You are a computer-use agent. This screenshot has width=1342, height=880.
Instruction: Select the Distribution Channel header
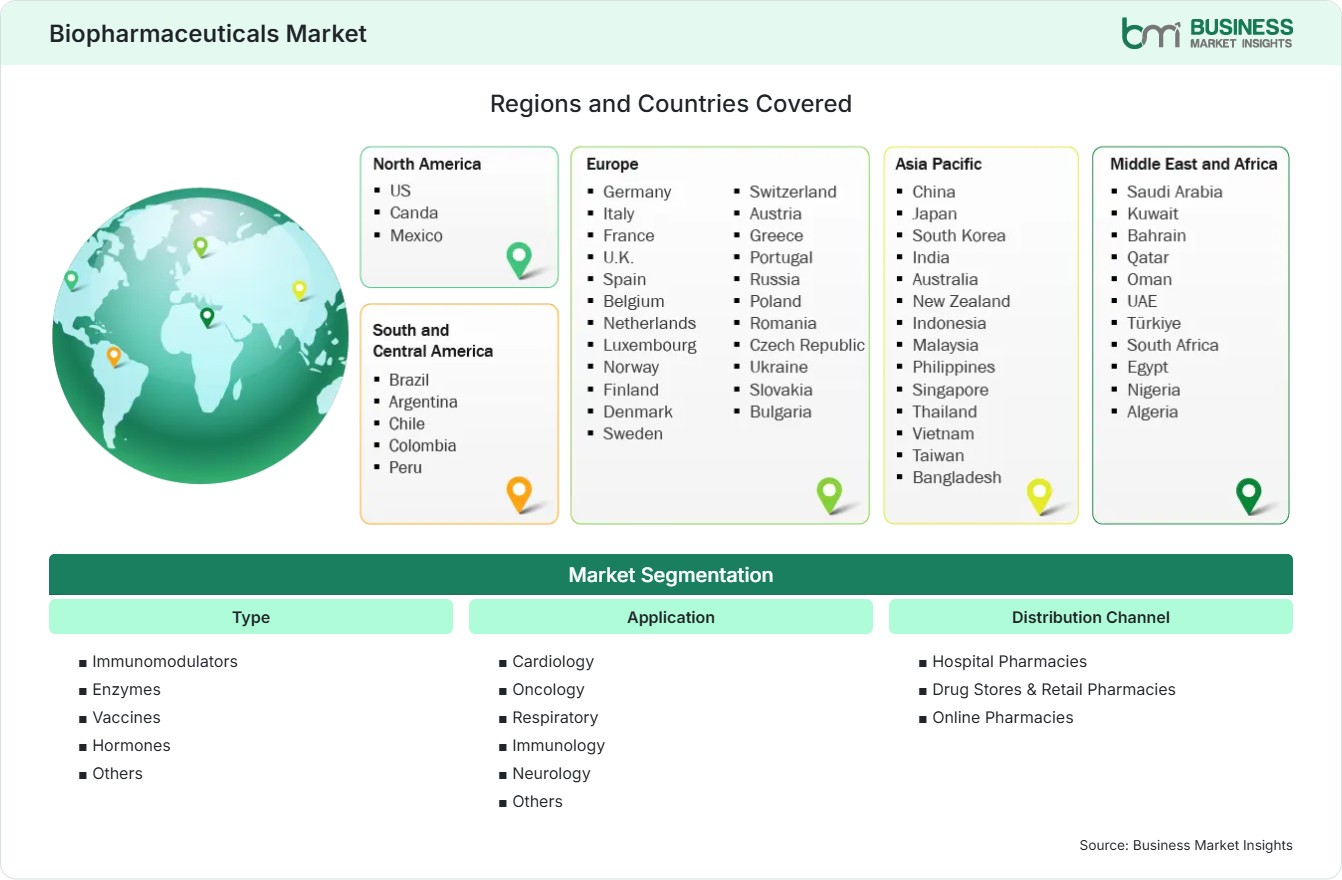[1091, 617]
